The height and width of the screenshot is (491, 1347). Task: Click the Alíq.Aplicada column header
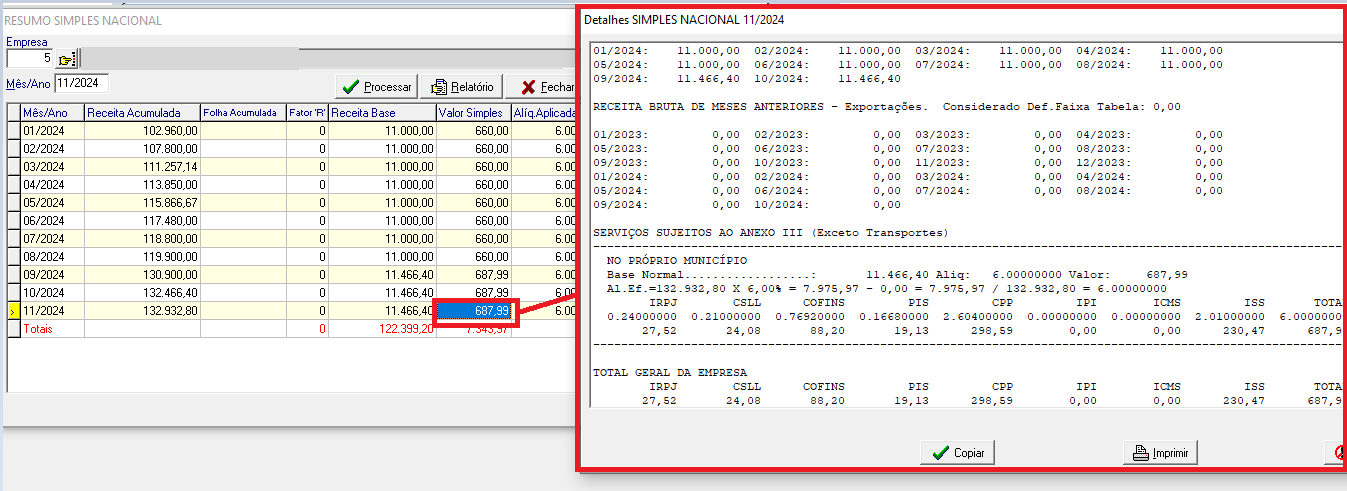(544, 112)
